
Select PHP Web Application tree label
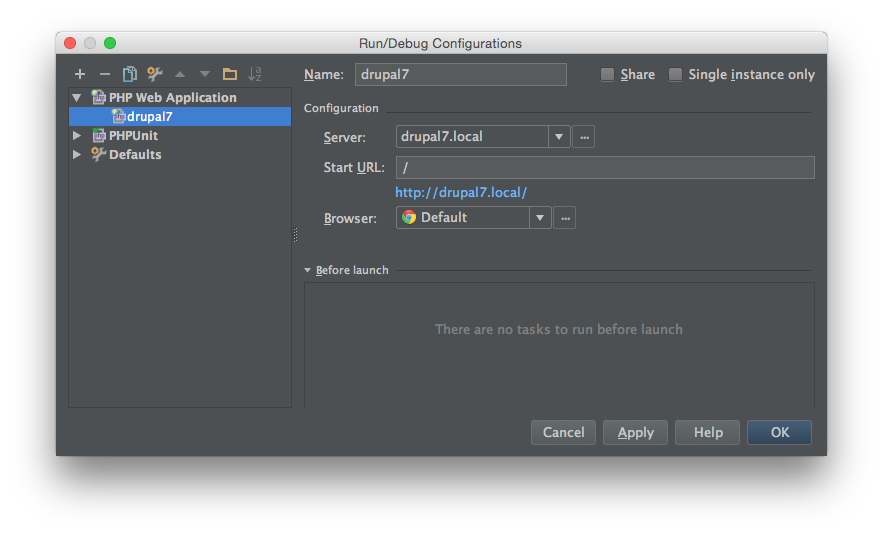point(173,97)
